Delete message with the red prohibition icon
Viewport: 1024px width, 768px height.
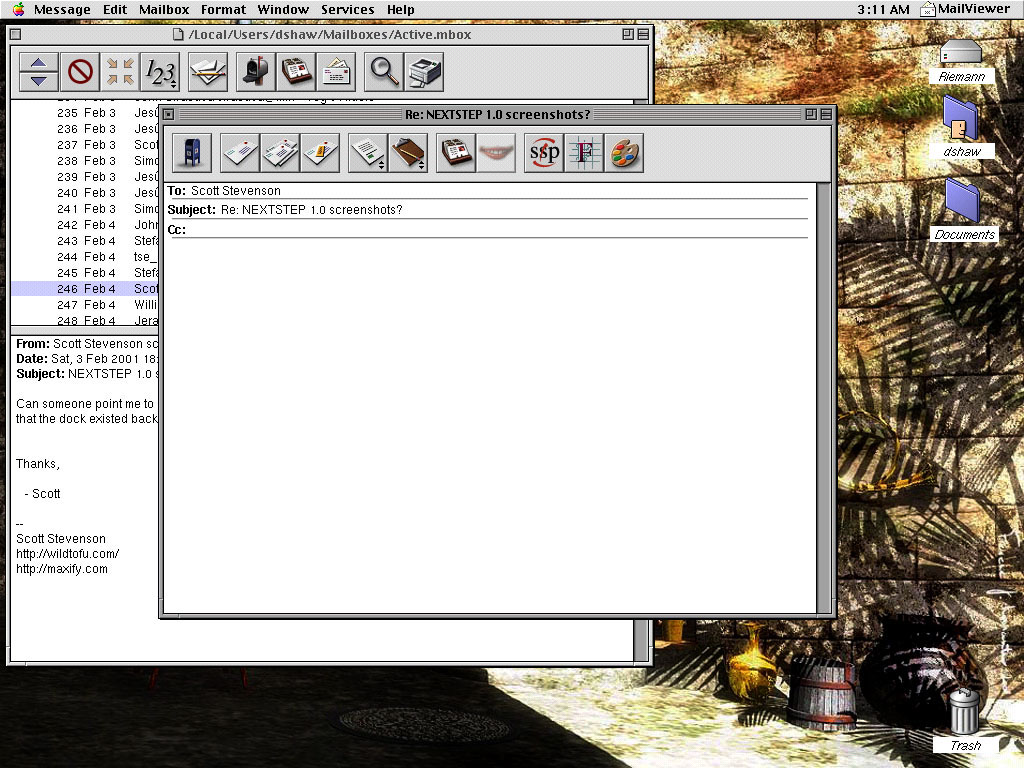pyautogui.click(x=80, y=72)
